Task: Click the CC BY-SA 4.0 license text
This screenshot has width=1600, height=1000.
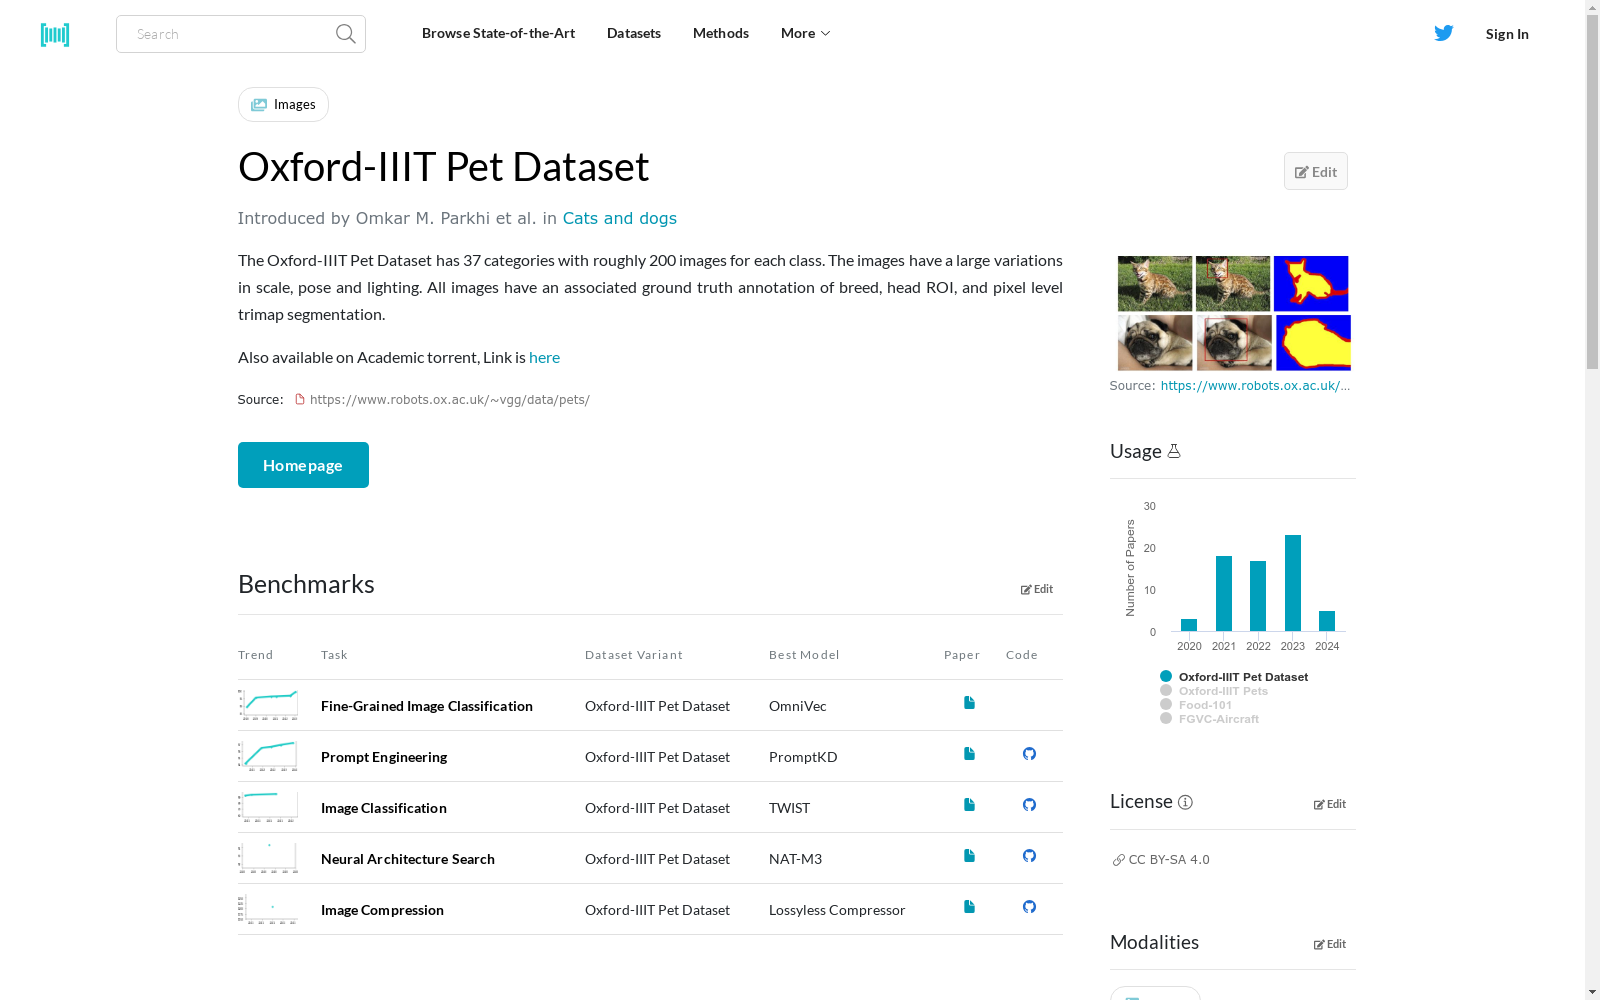Action: point(1169,860)
